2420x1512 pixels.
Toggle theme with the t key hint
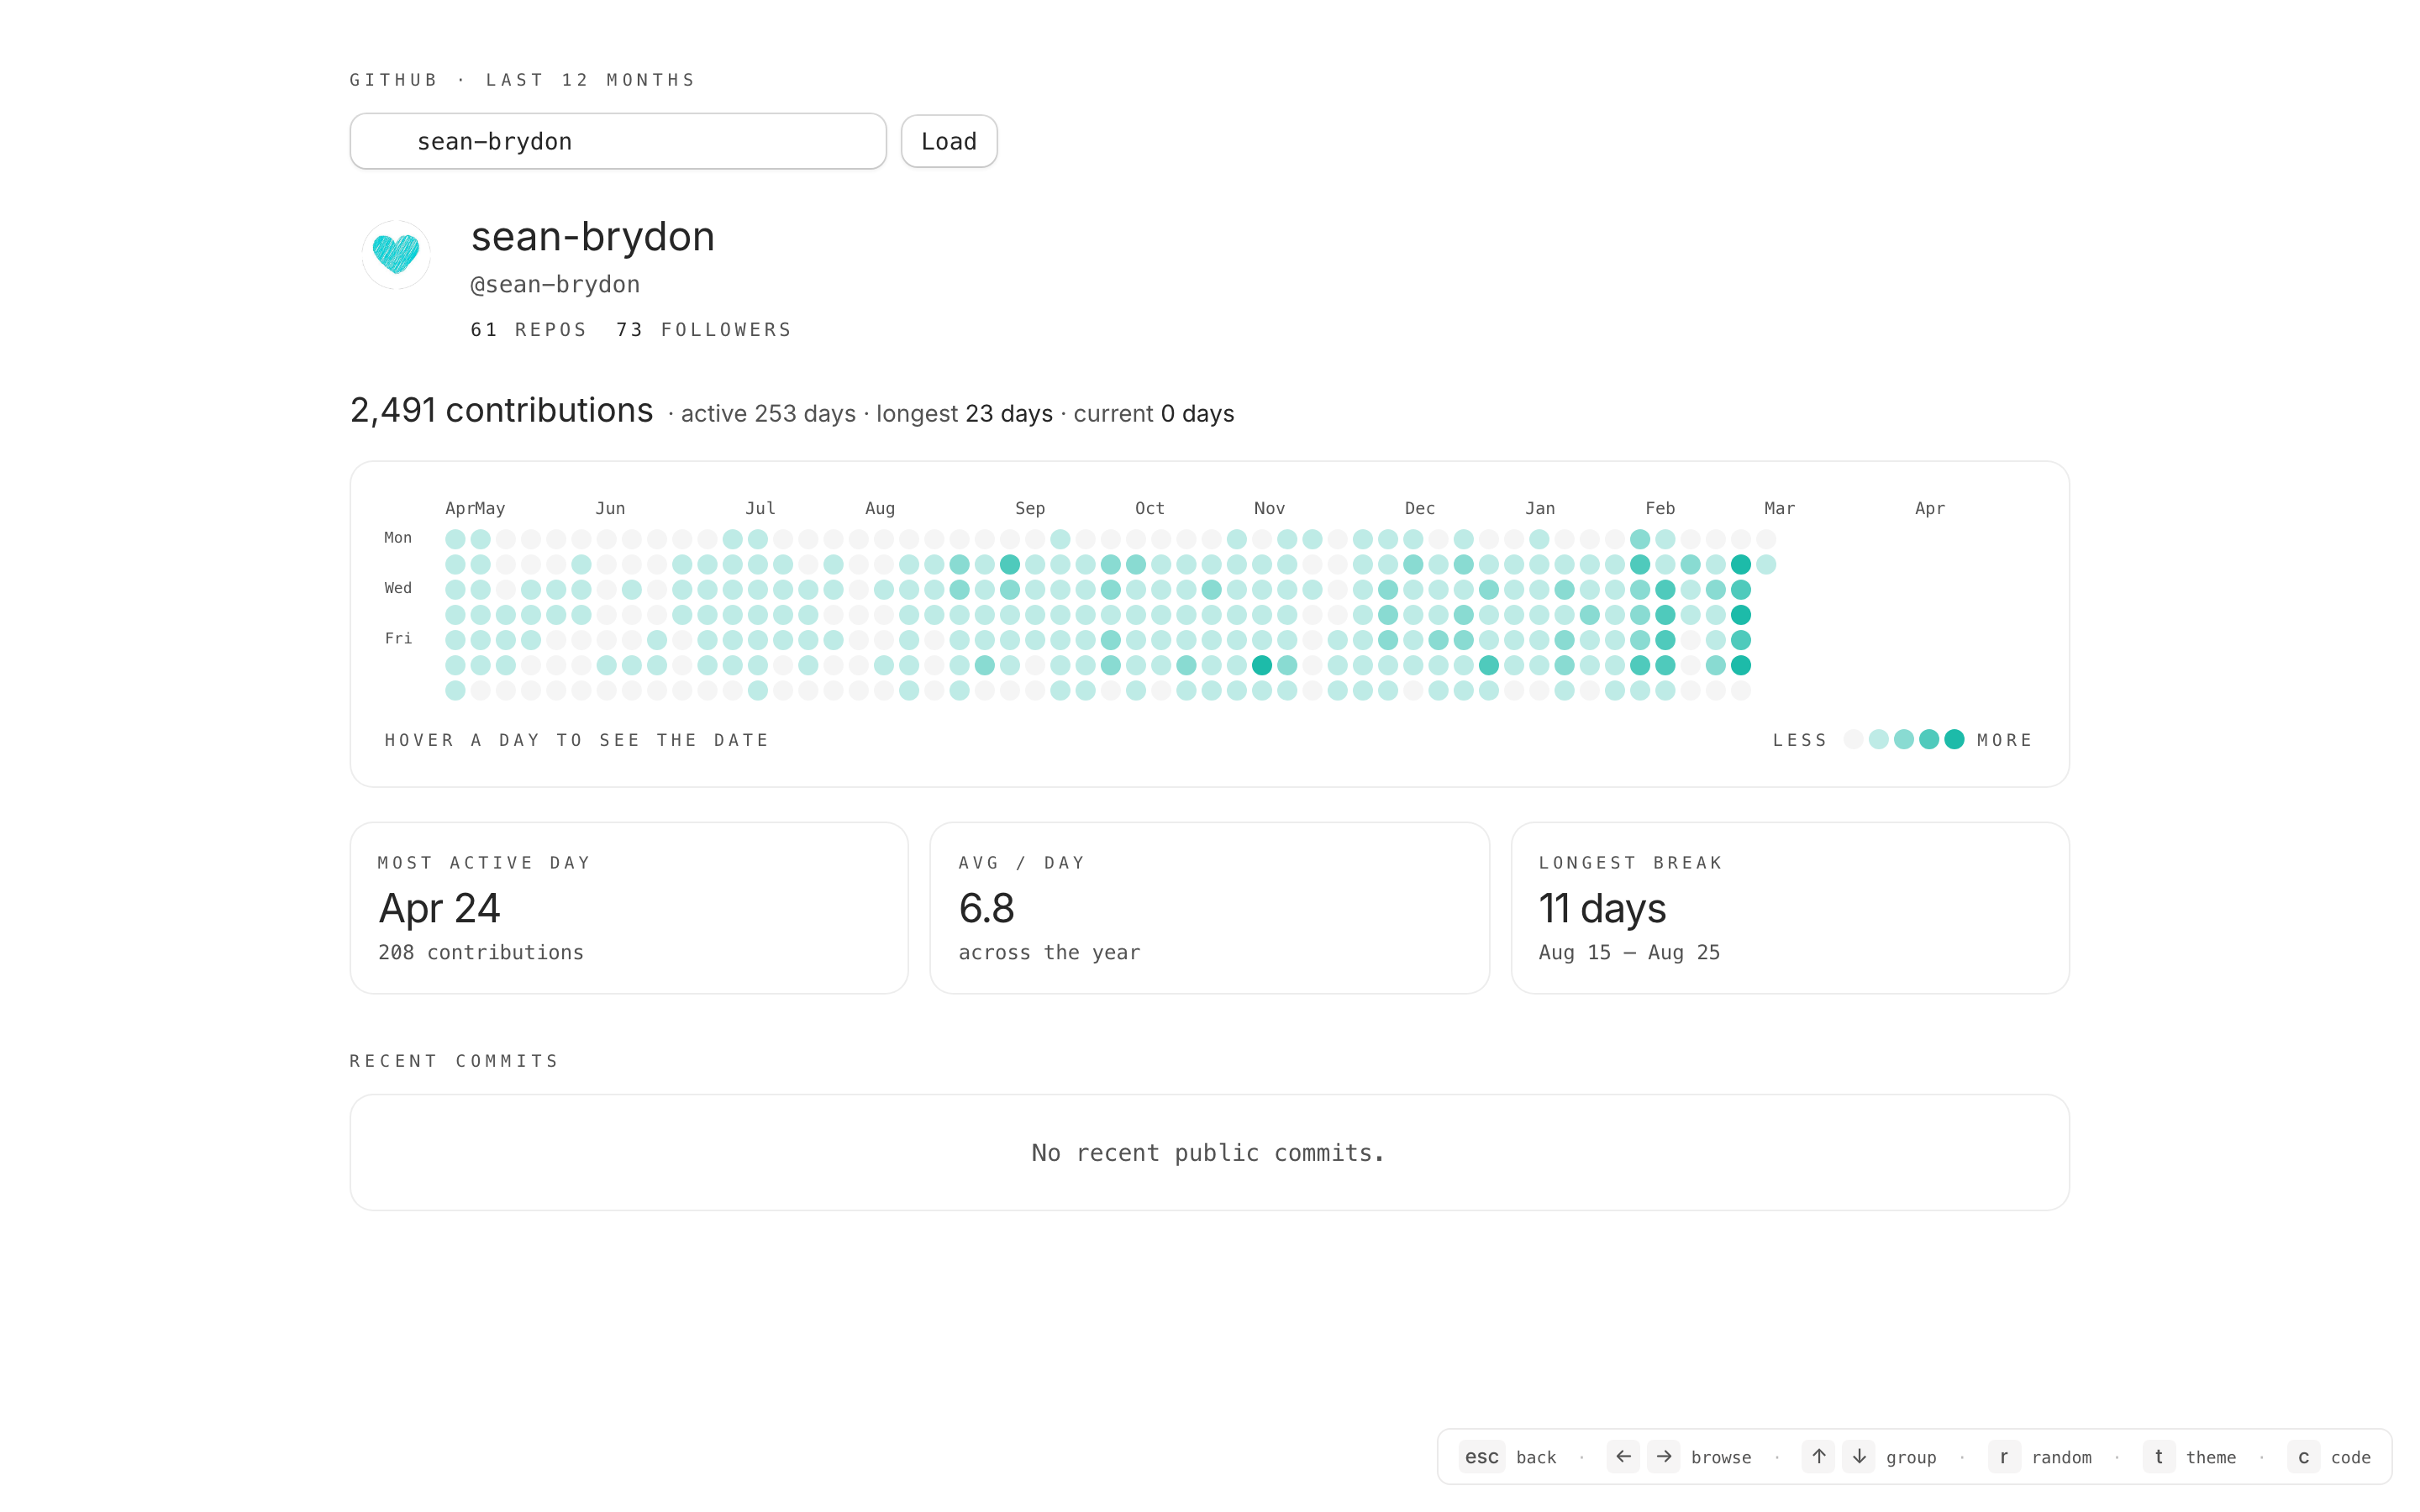tap(2158, 1456)
